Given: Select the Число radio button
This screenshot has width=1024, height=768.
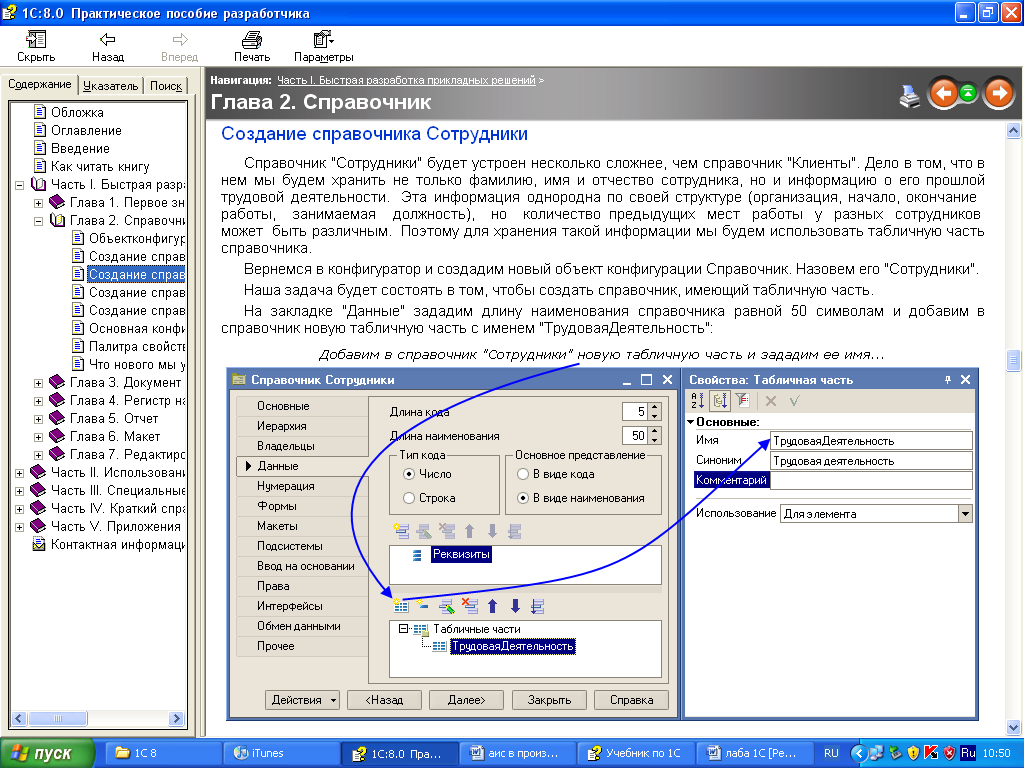Looking at the screenshot, I should [x=409, y=474].
